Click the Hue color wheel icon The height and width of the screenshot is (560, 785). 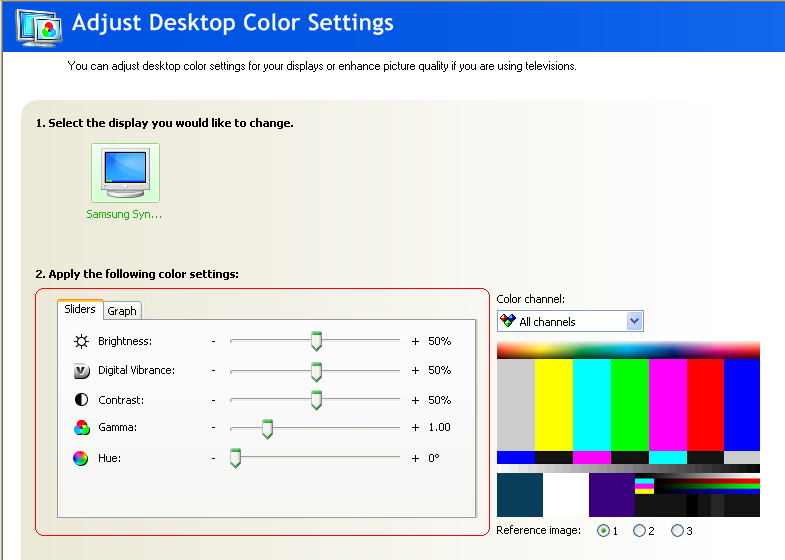tap(81, 458)
